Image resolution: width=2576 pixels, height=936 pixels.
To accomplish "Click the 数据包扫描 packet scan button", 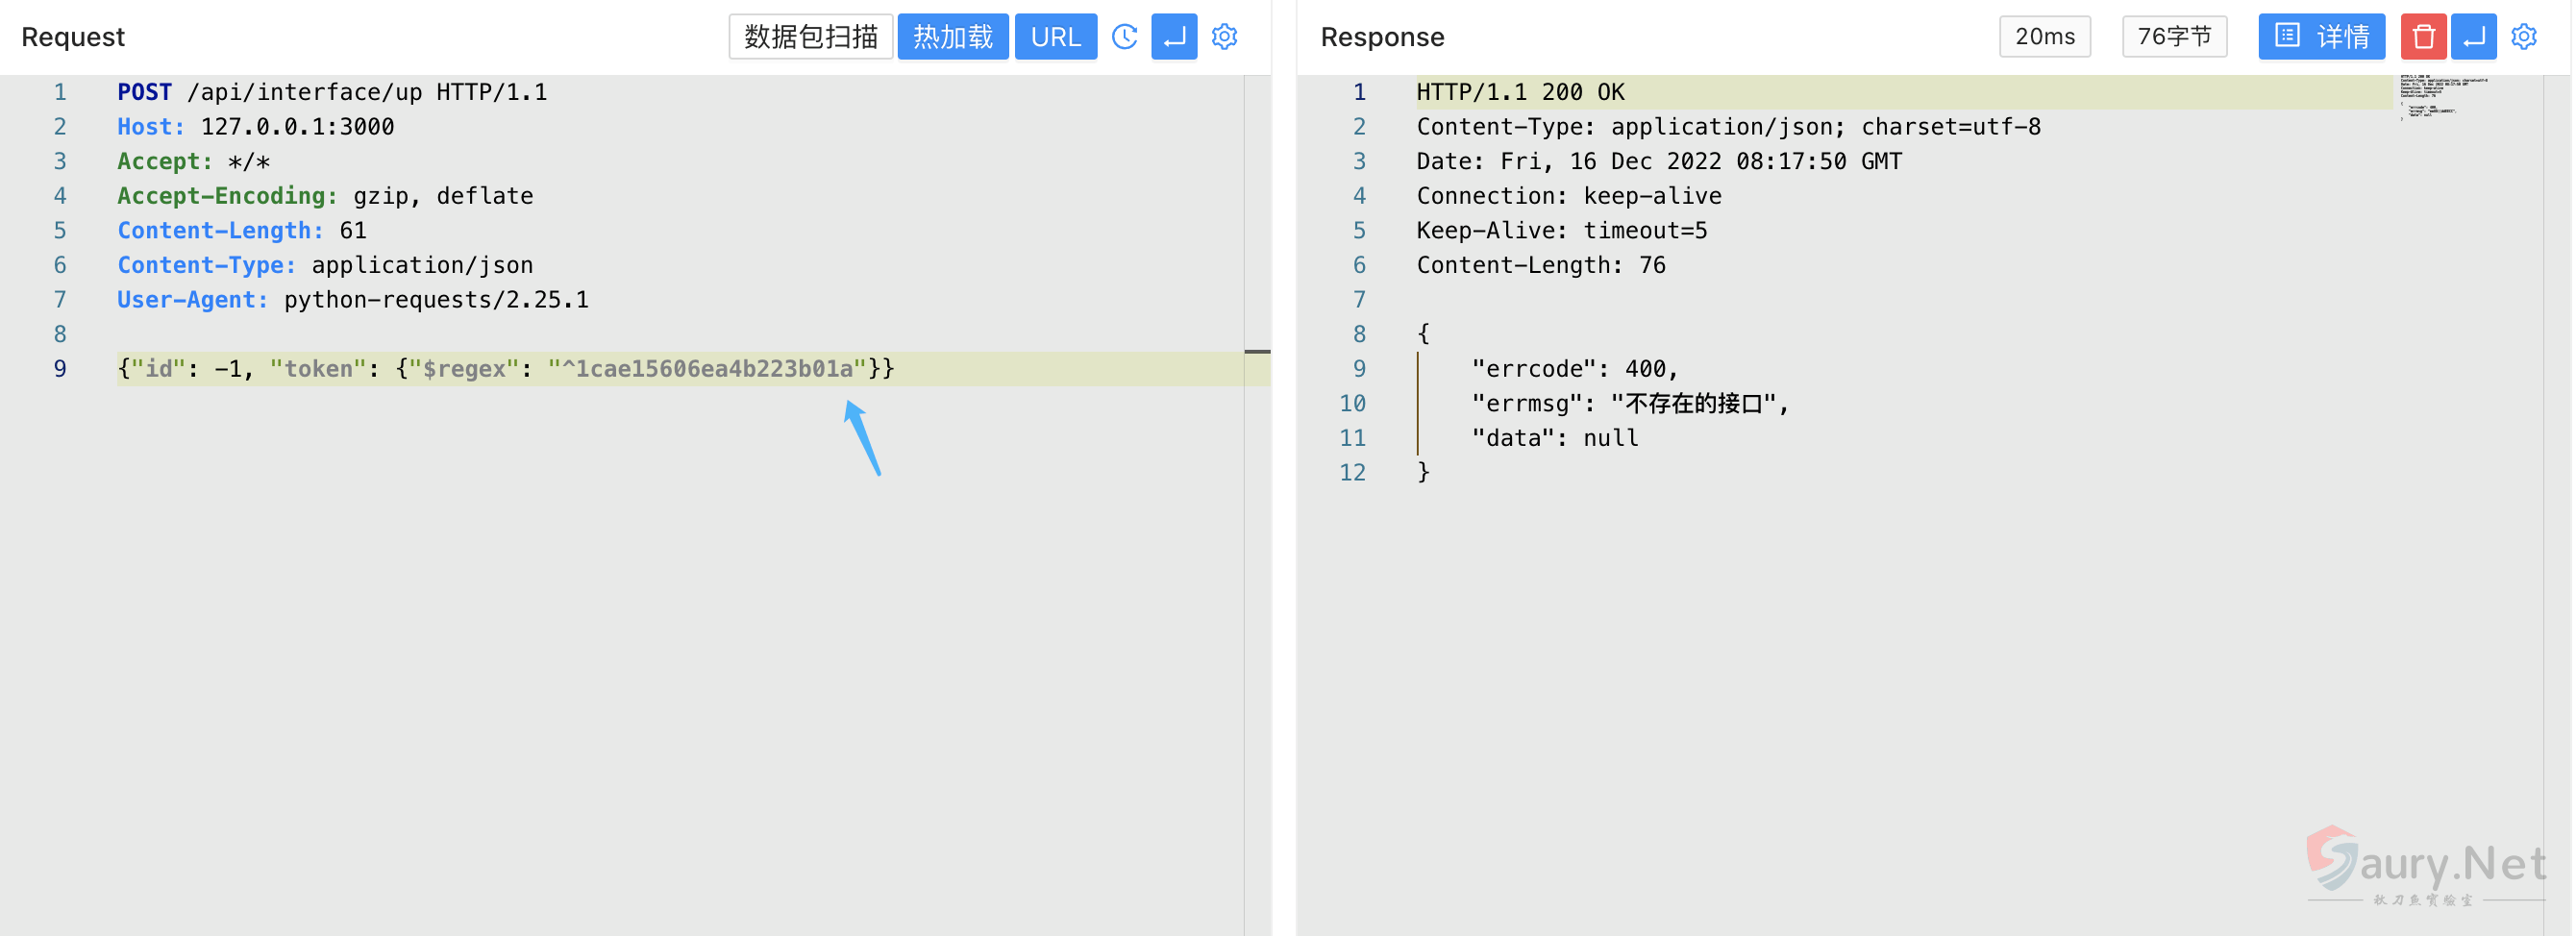I will pos(810,37).
